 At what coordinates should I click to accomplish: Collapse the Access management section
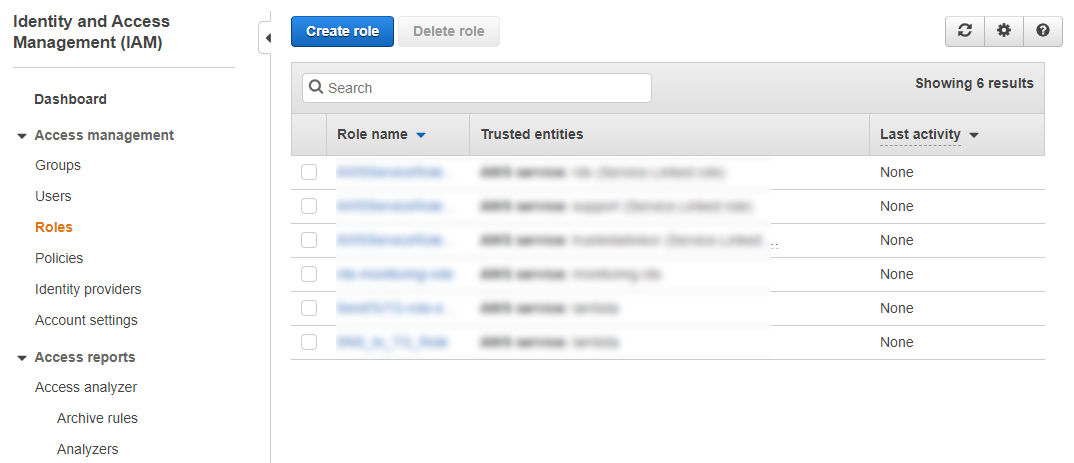(x=22, y=136)
